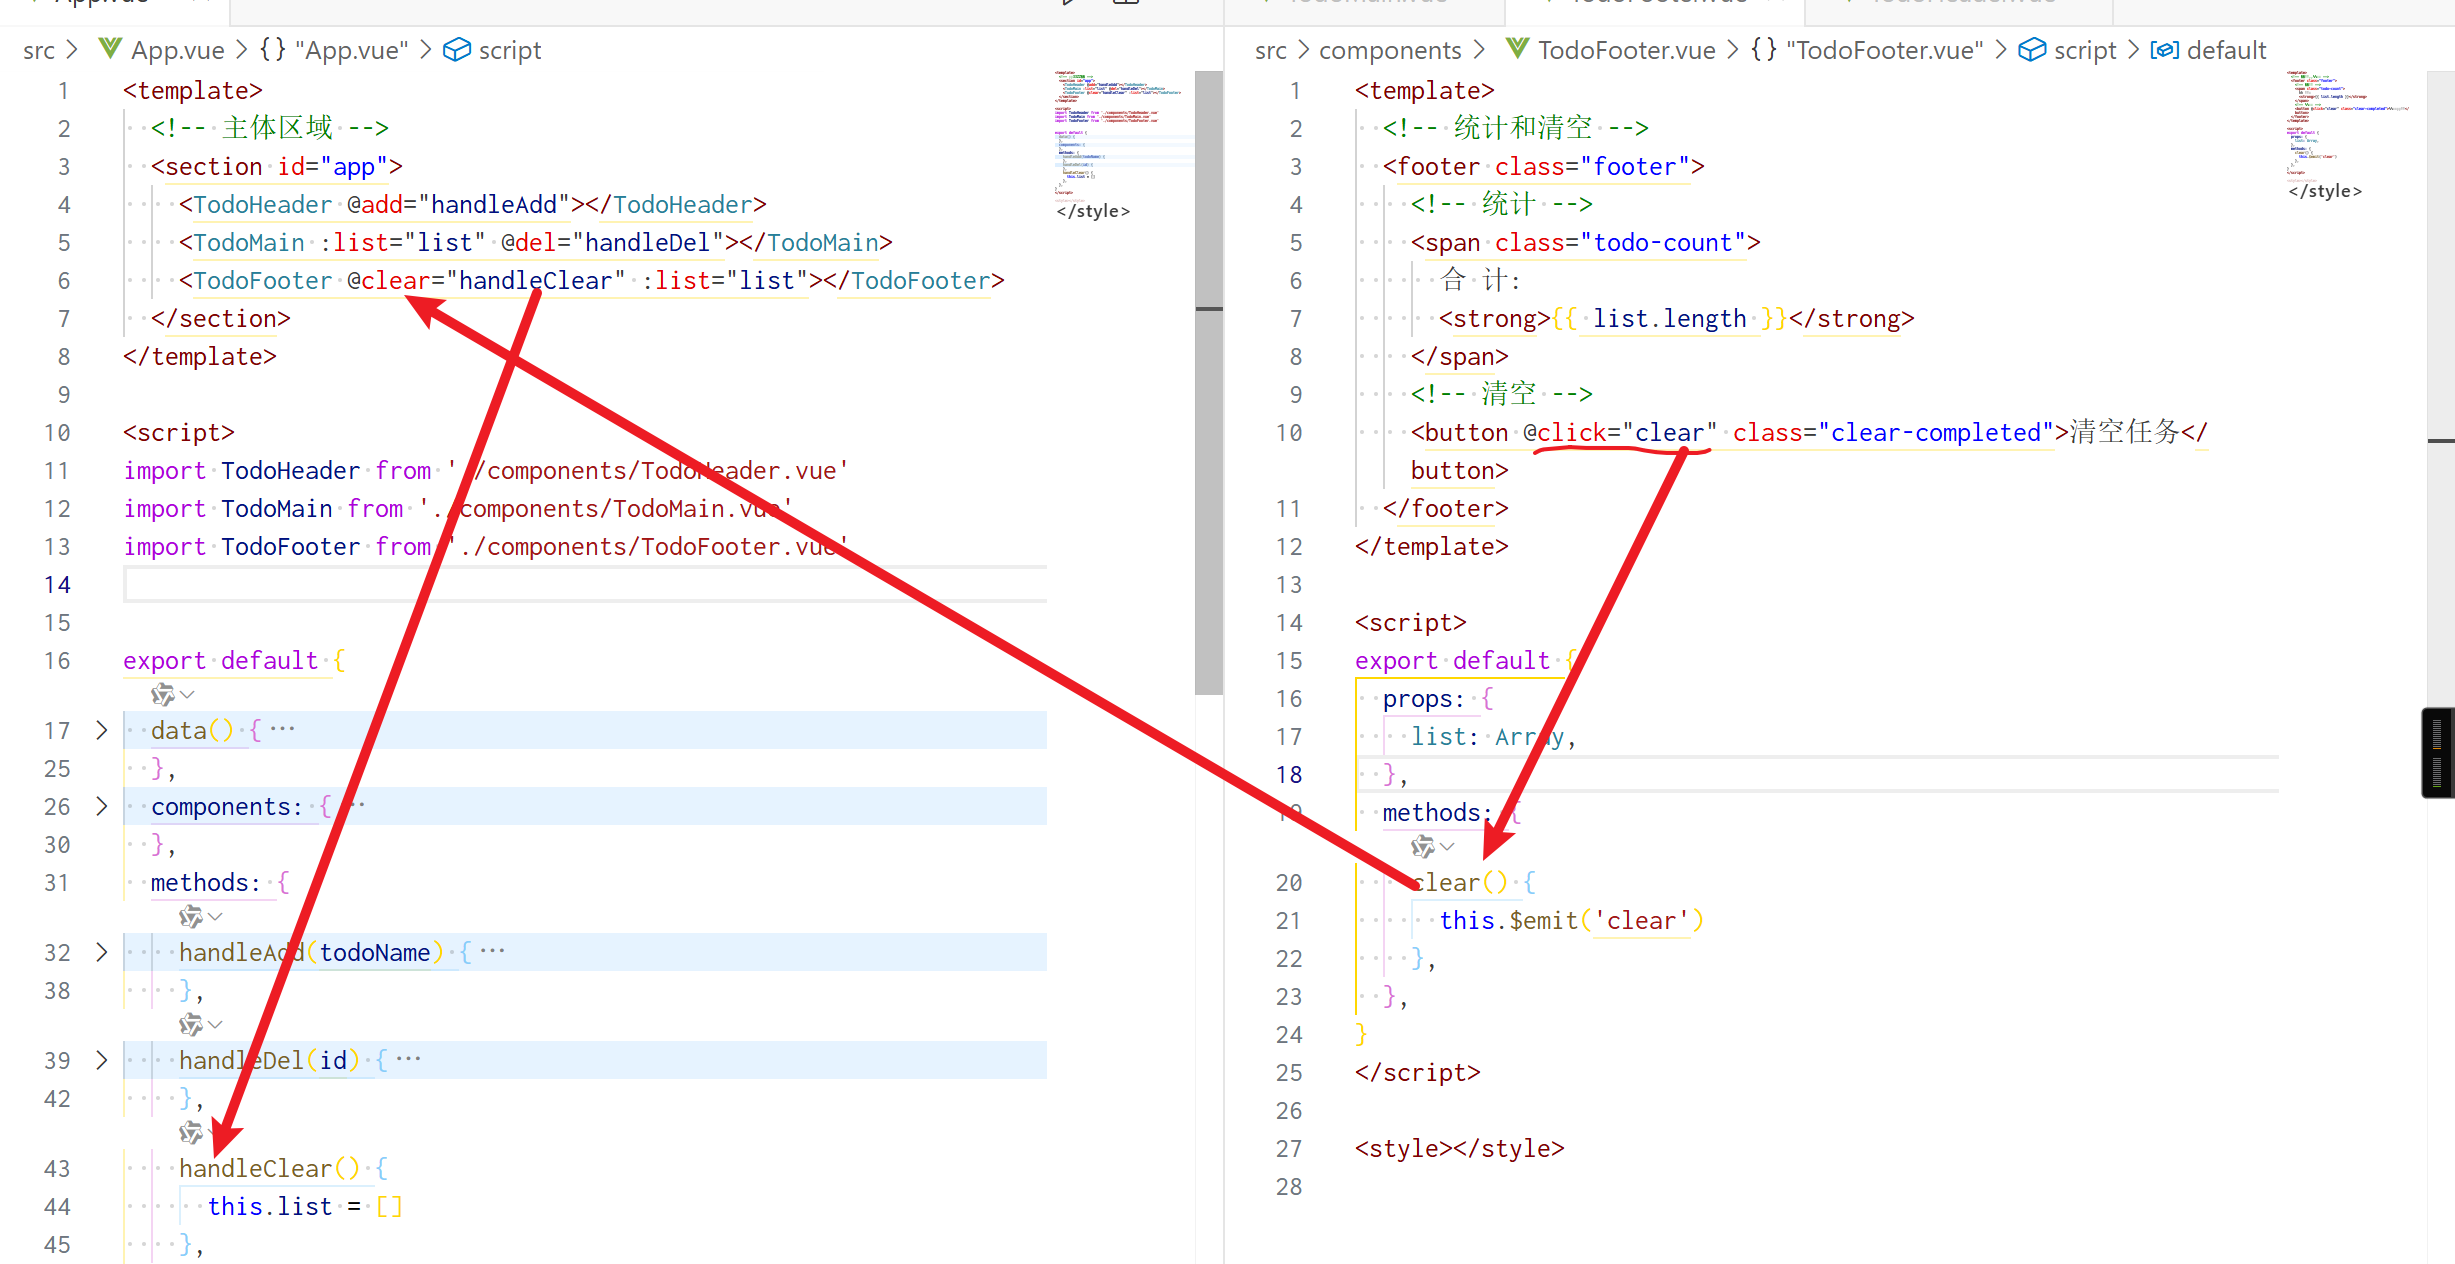Click the Vue icon before App.vue breadcrumb

click(110, 49)
